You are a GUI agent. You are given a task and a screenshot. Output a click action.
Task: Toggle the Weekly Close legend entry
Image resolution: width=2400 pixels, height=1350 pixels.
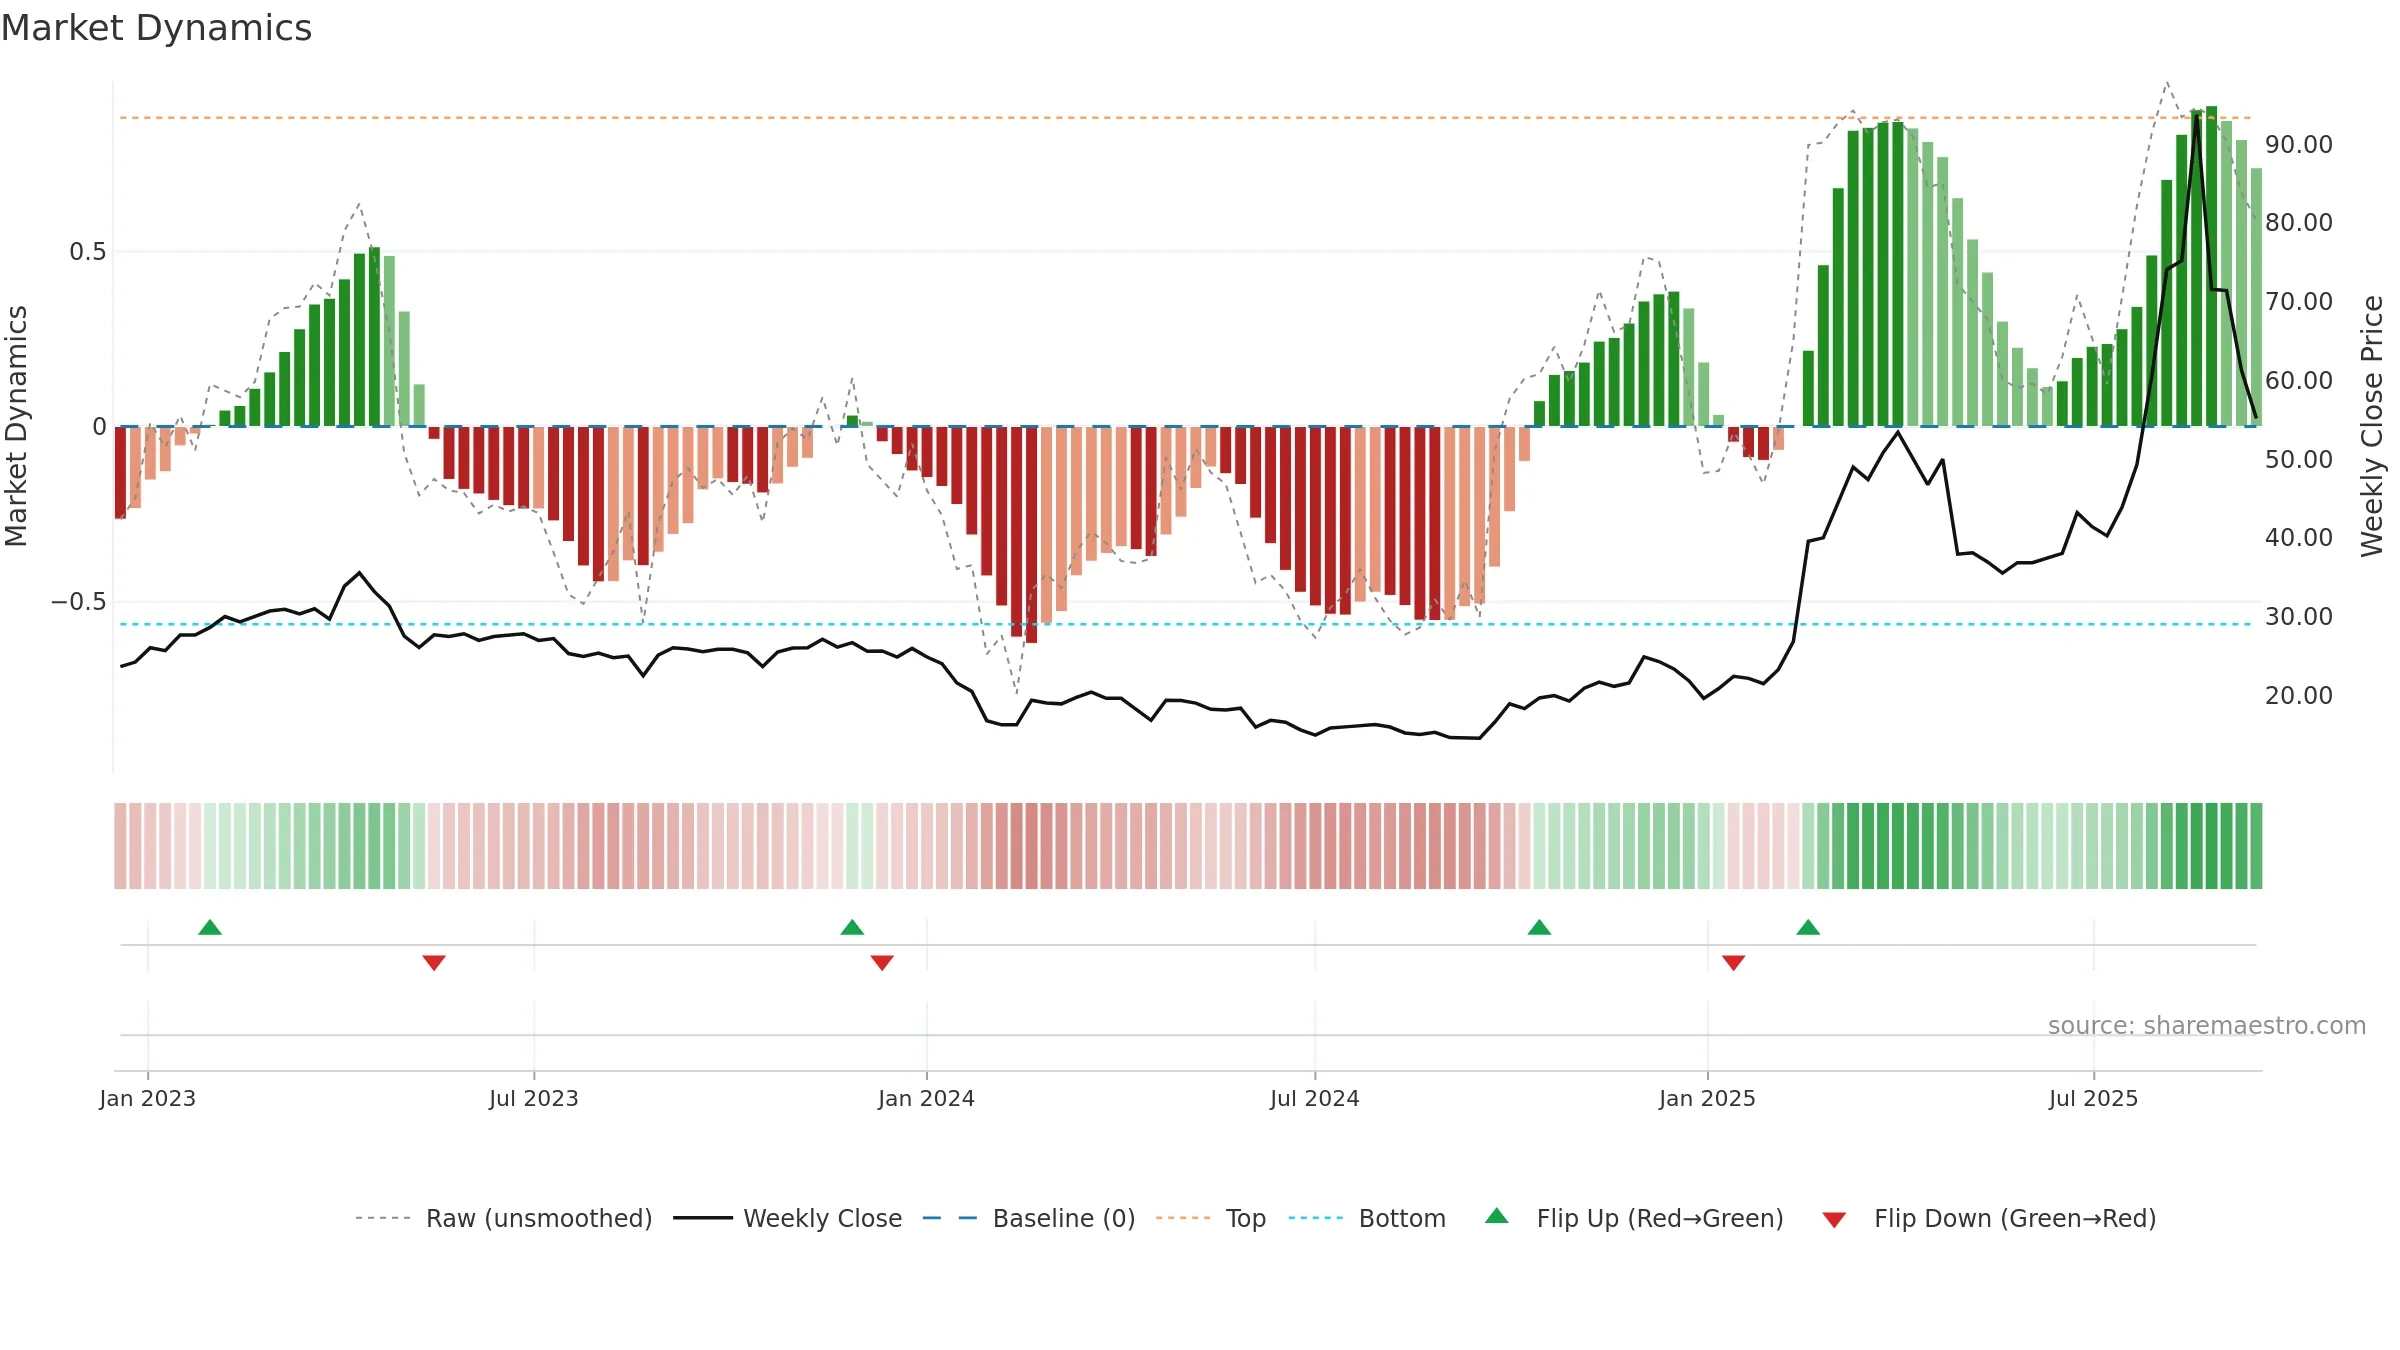[x=787, y=1218]
